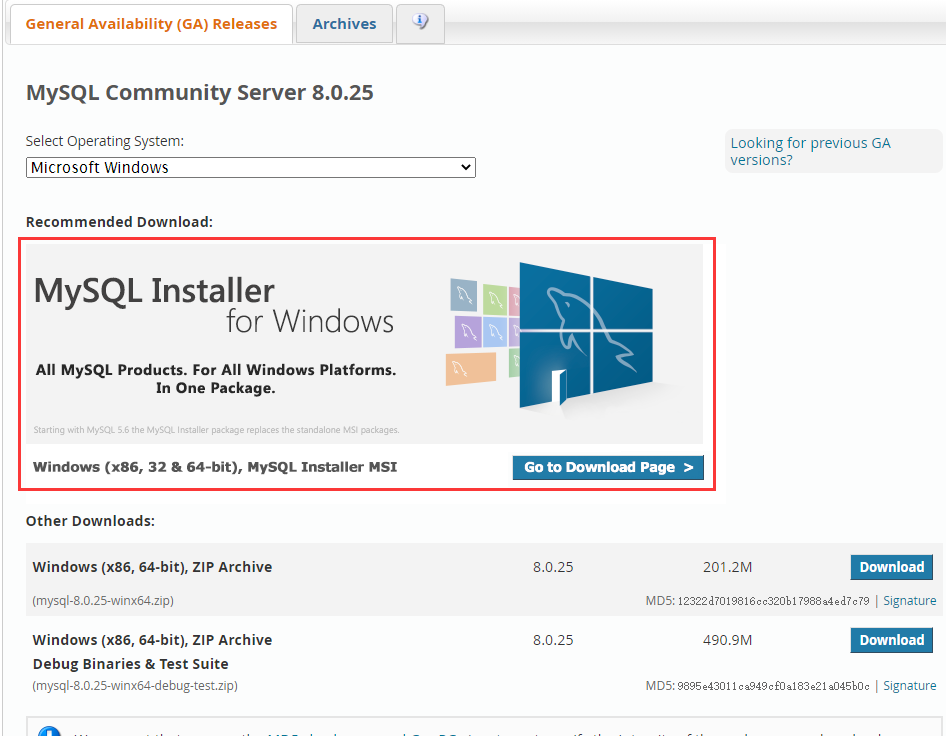This screenshot has width=946, height=736.
Task: Click the orange dolphin tile in banner
Action: pyautogui.click(x=471, y=368)
